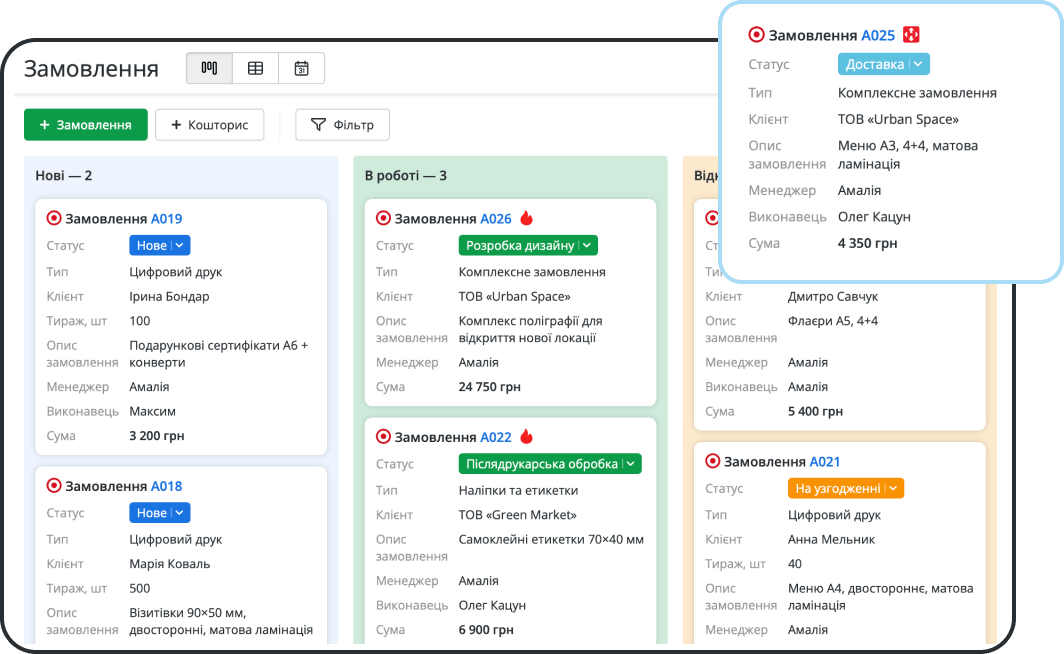Image resolution: width=1064 pixels, height=654 pixels.
Task: Open status dropdown Нове on order A019
Action: pyautogui.click(x=159, y=246)
